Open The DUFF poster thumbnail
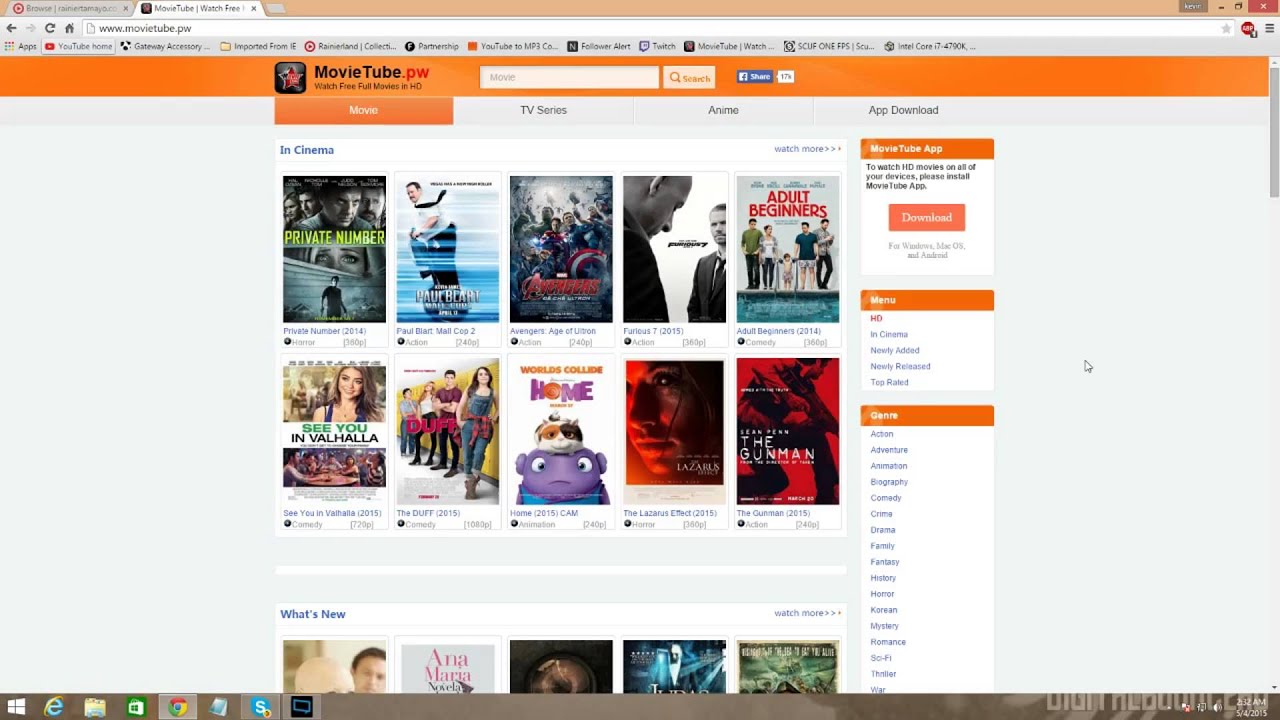 click(x=447, y=432)
